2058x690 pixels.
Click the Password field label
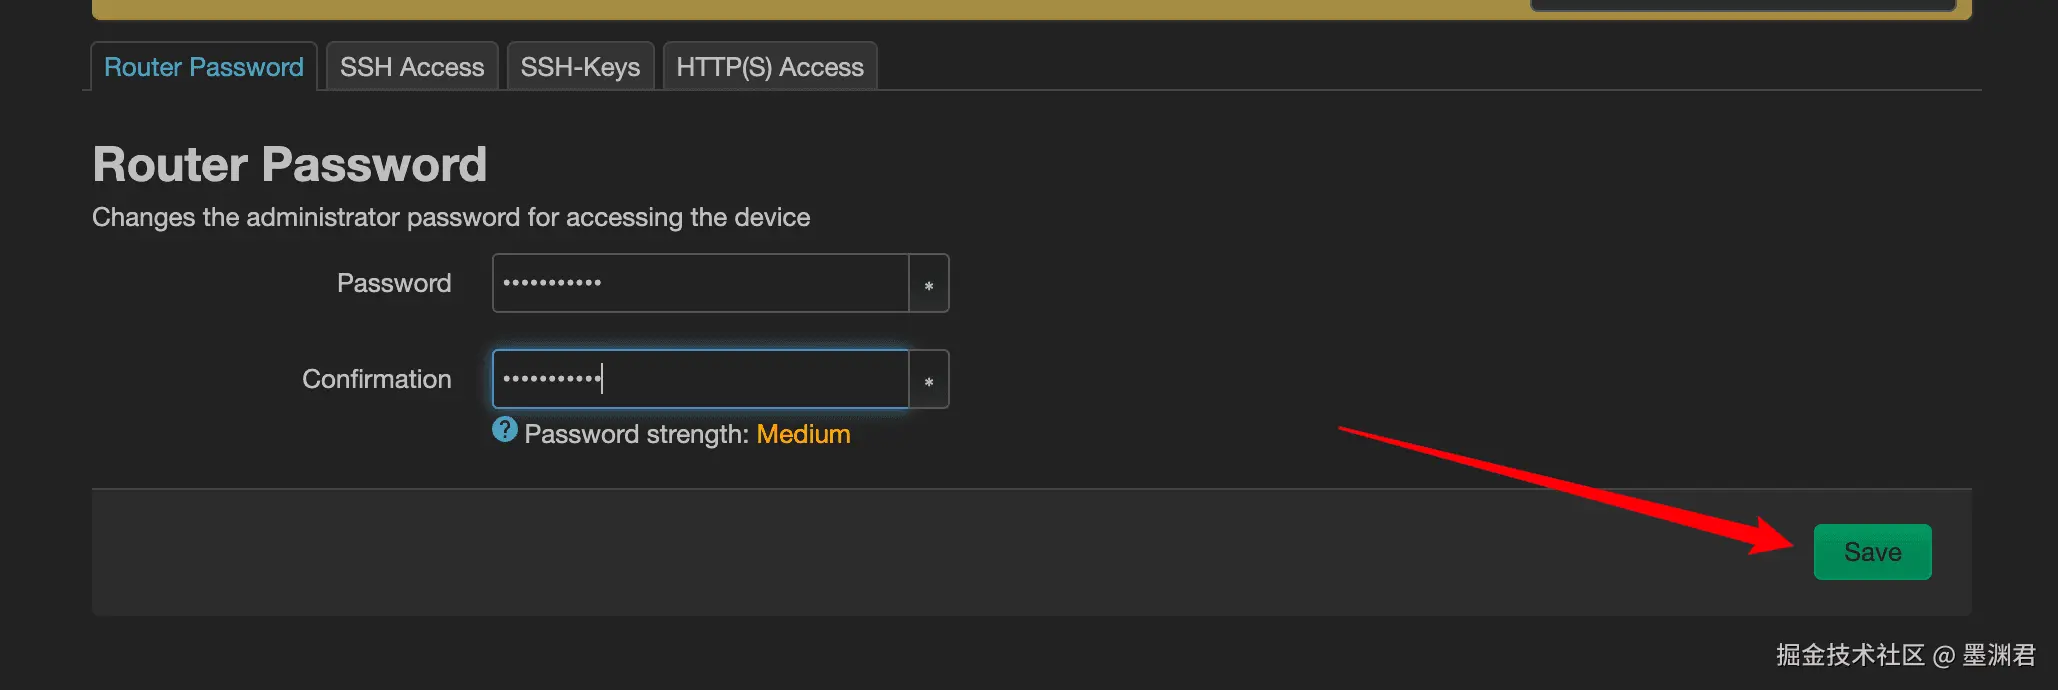394,283
